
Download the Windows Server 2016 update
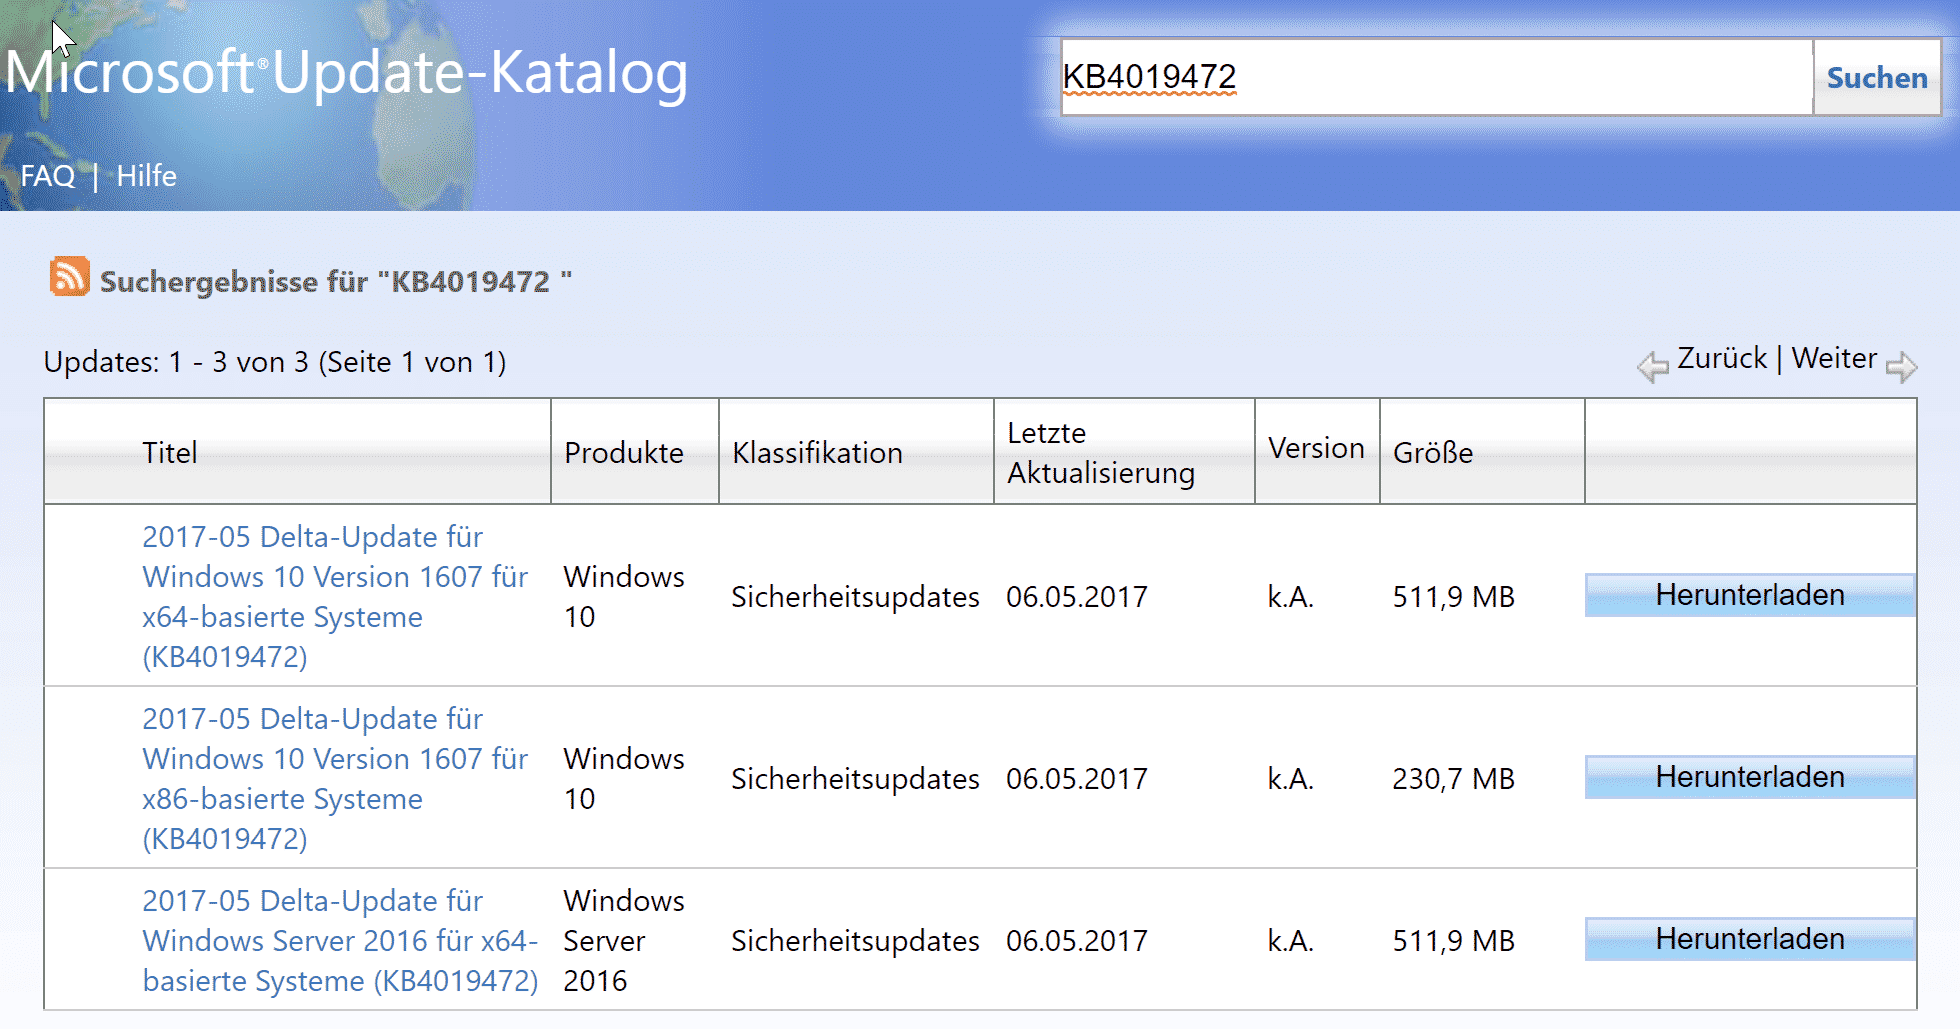1750,939
